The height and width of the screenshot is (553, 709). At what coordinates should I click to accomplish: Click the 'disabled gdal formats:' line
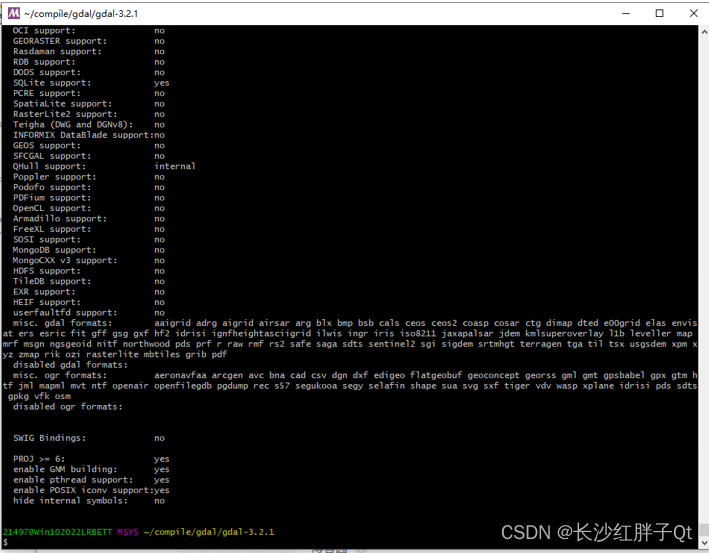pyautogui.click(x=70, y=365)
